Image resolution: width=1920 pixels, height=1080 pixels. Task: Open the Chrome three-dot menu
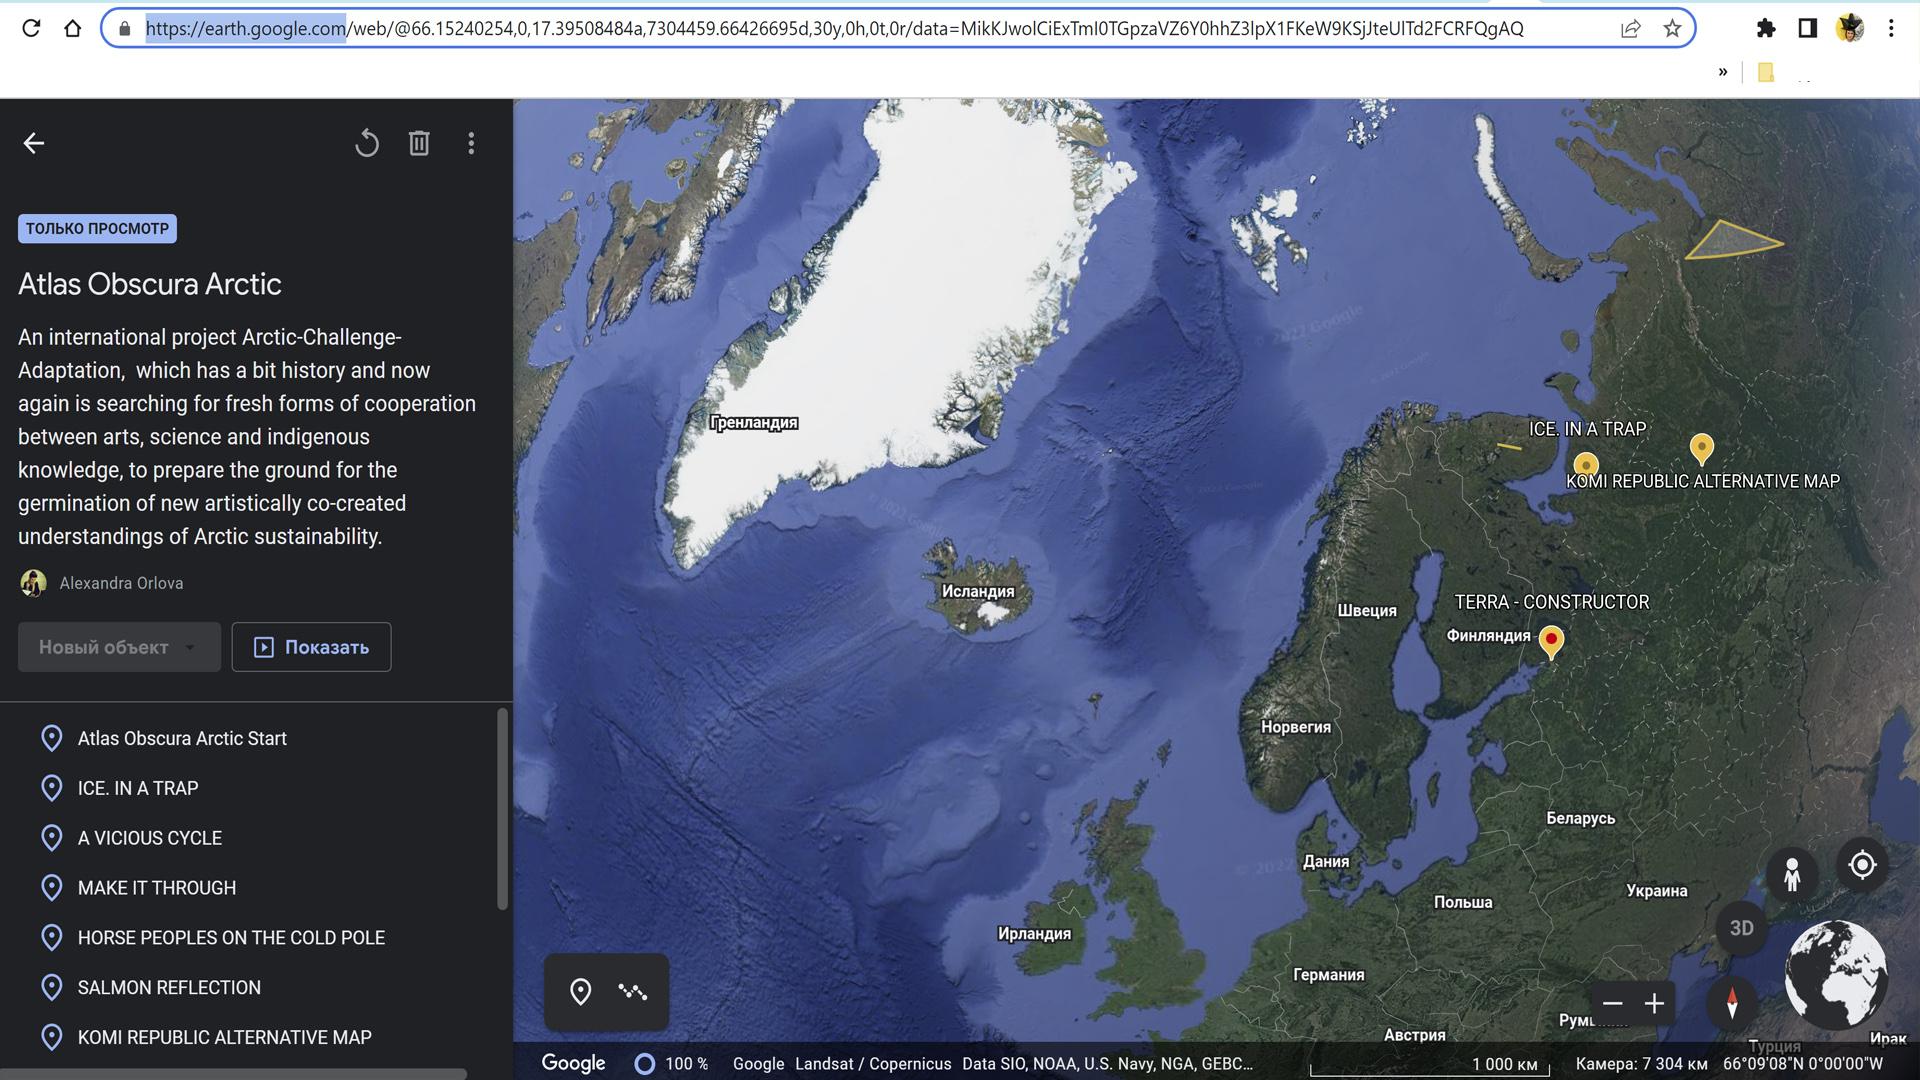coord(1891,28)
